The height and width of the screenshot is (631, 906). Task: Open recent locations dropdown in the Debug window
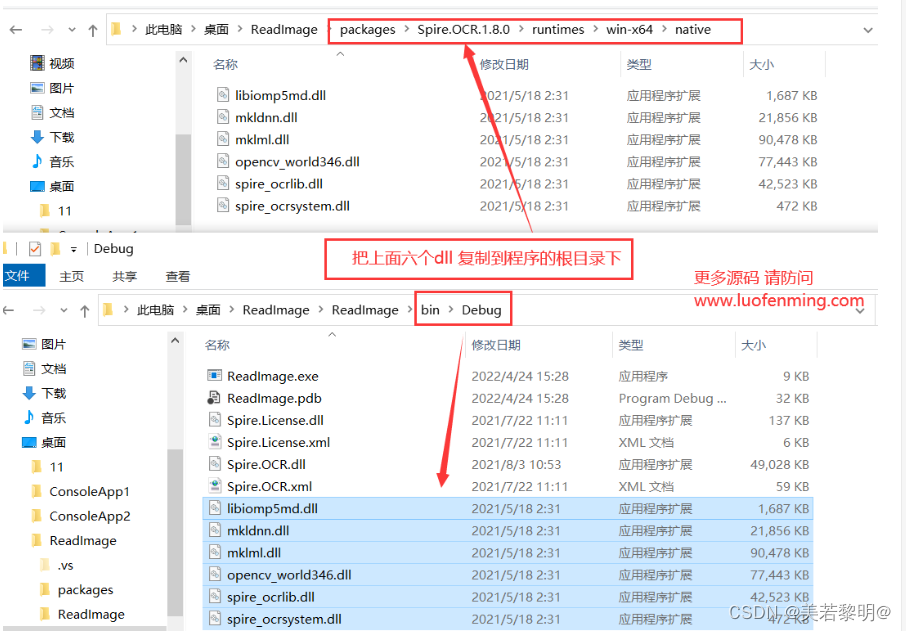coord(64,310)
